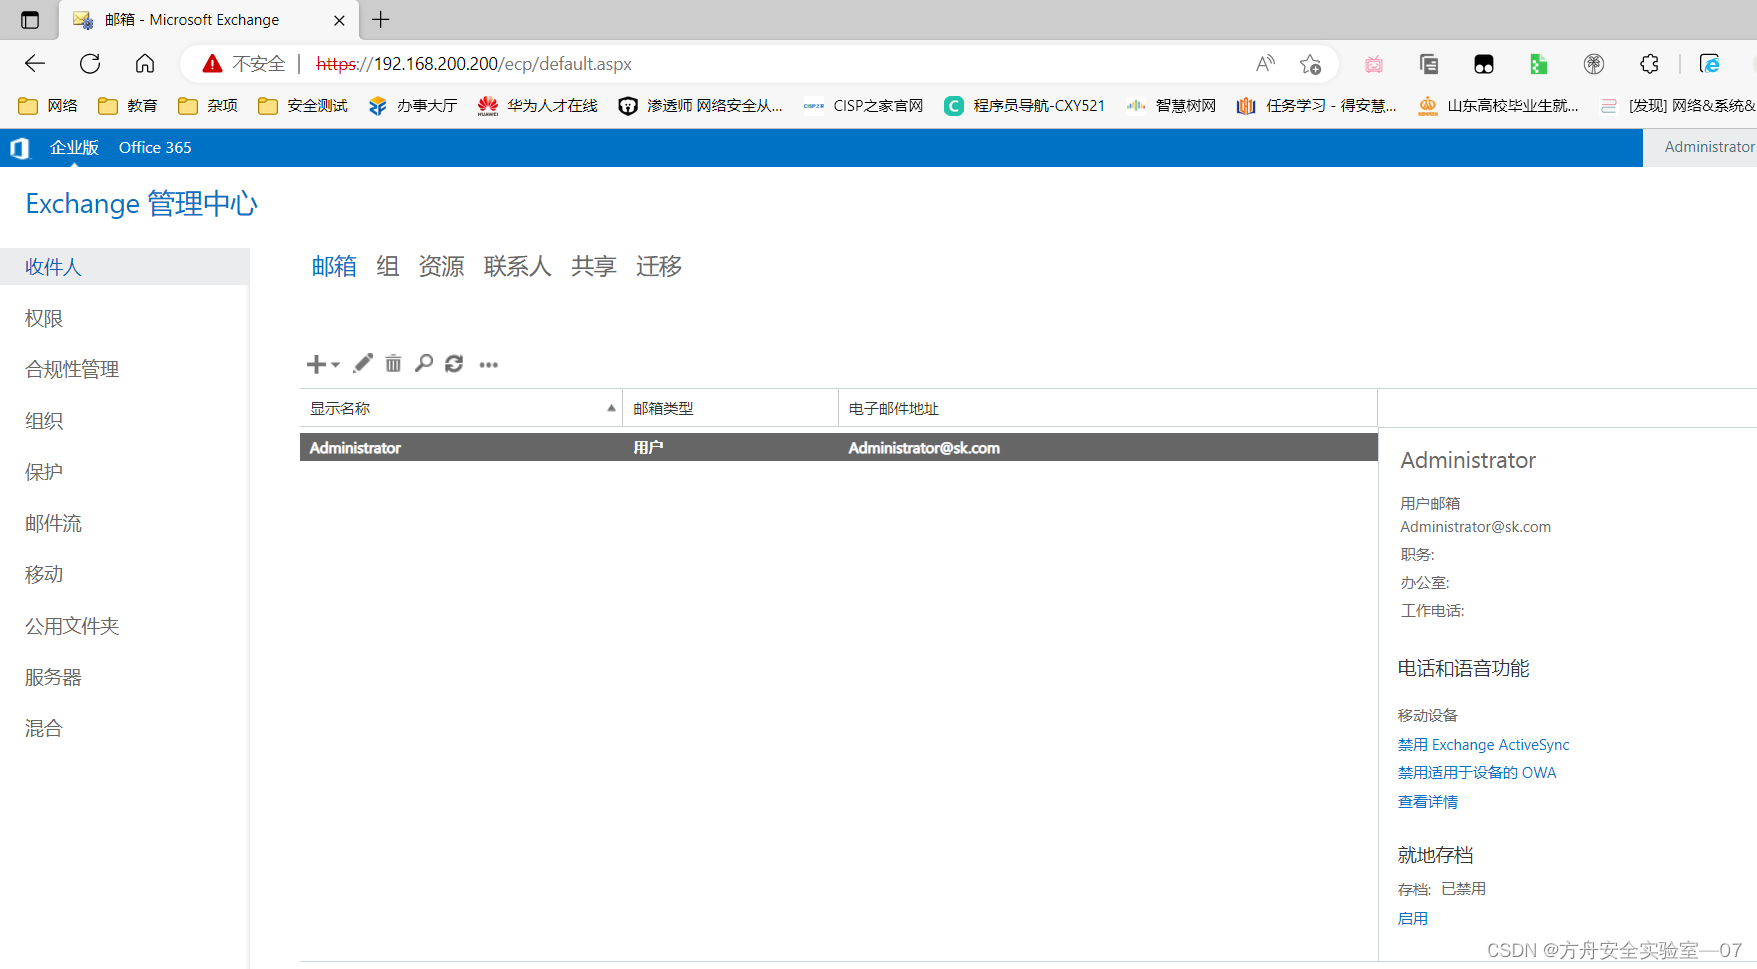Screen dimensions: 1757x969
Task: Open the CISP之家官网 bookmark
Action: tap(864, 106)
